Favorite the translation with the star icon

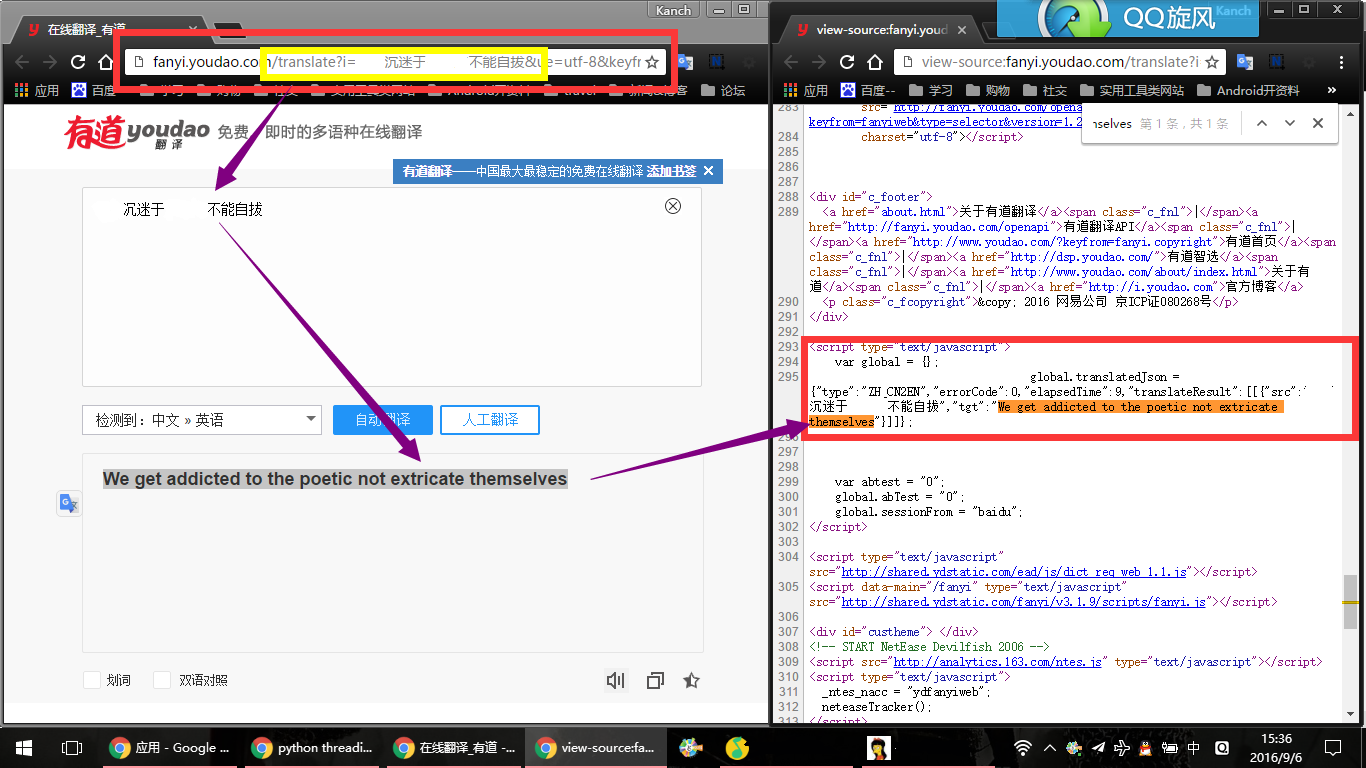click(691, 681)
